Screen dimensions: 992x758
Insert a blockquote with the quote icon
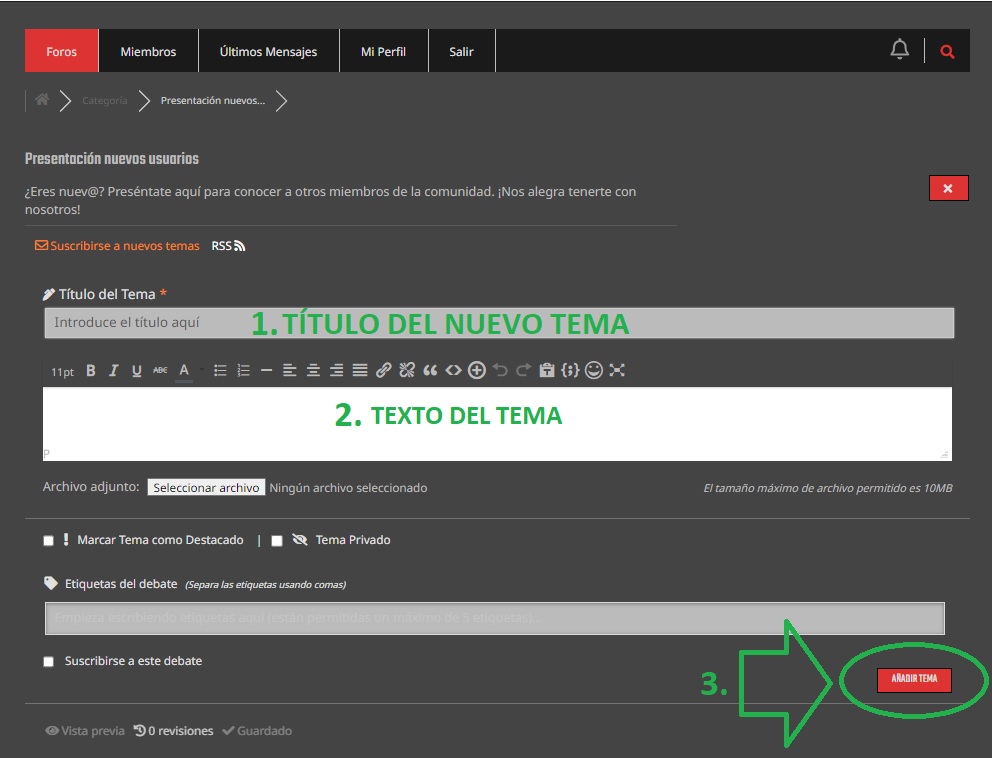(x=430, y=371)
